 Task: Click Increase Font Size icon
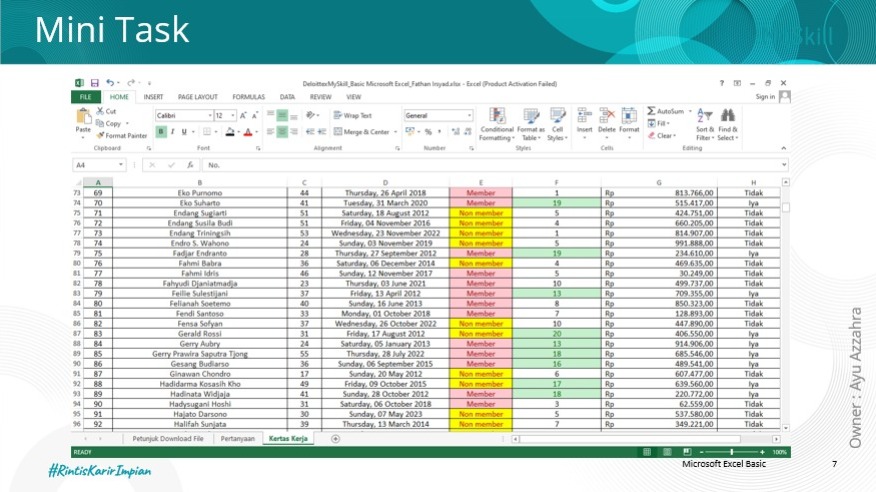tap(243, 116)
